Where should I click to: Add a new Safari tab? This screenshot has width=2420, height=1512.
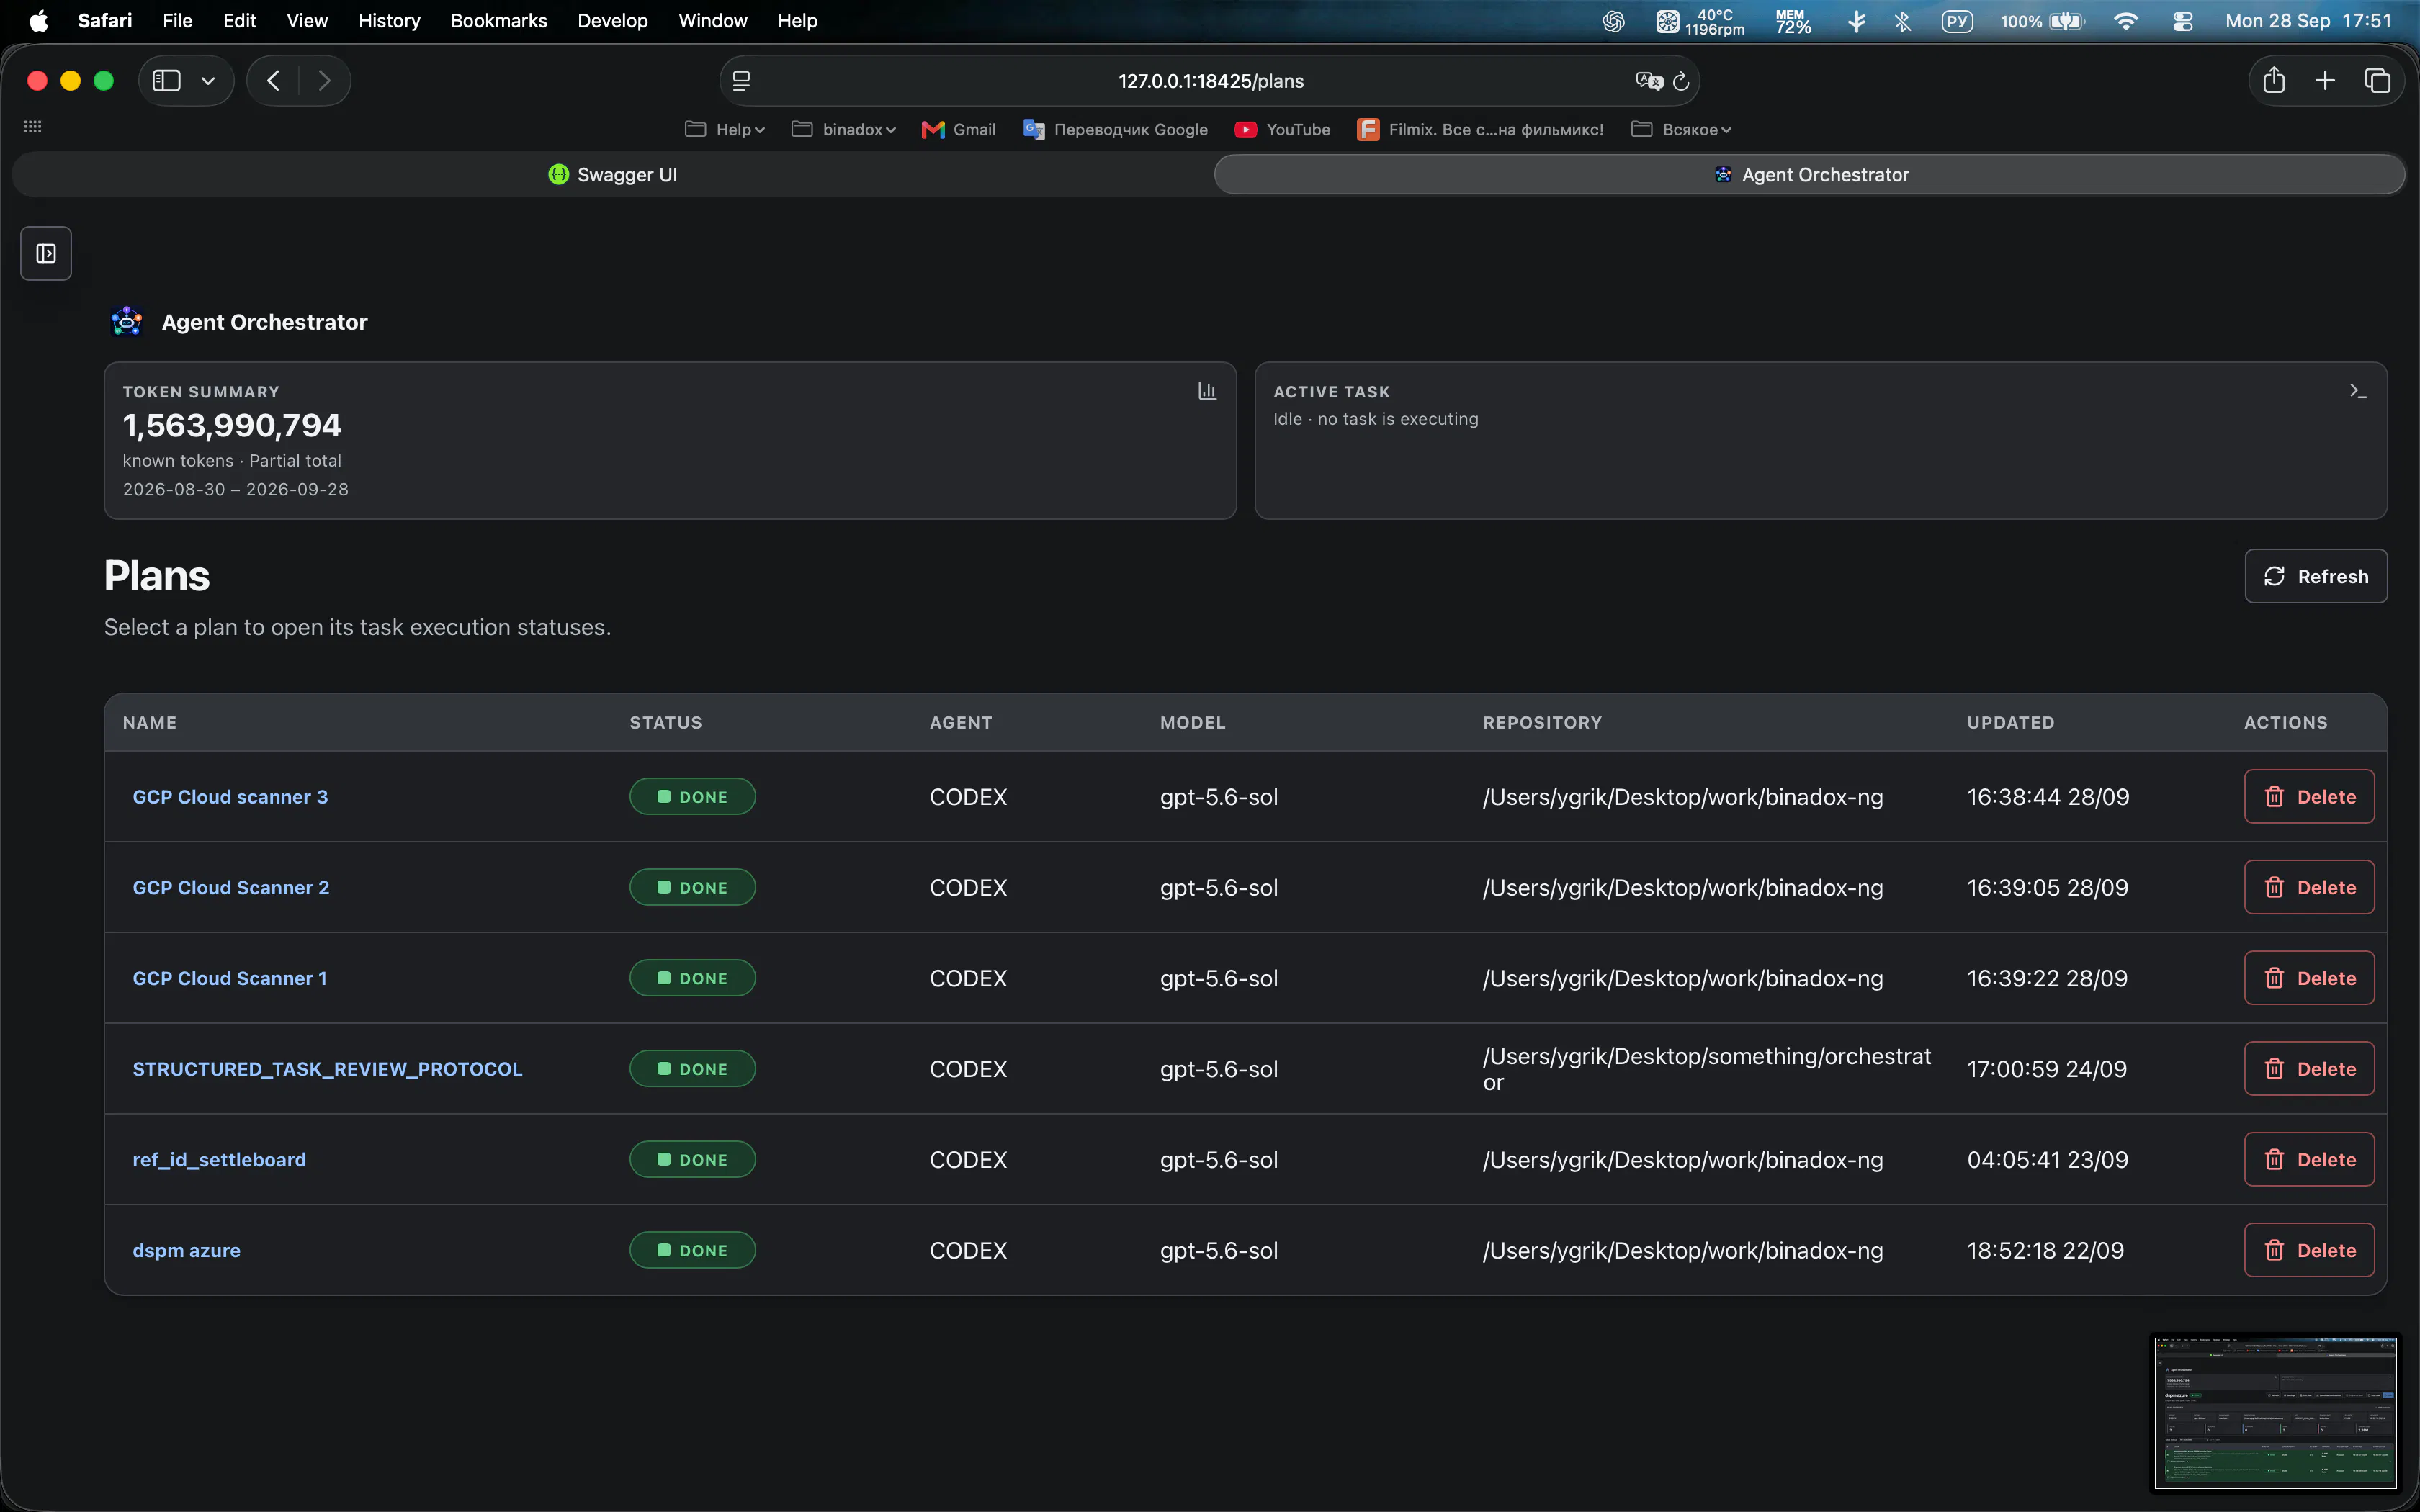point(2325,80)
